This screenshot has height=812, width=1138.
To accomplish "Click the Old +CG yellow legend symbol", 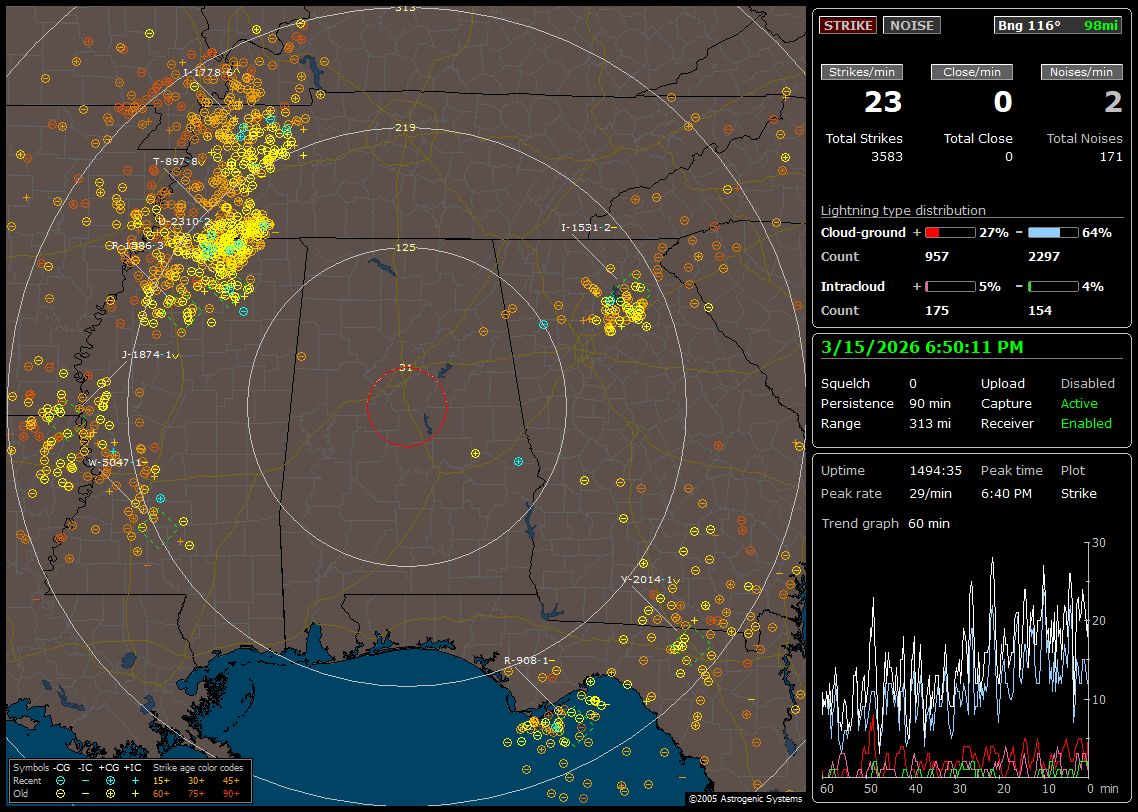I will click(x=110, y=793).
